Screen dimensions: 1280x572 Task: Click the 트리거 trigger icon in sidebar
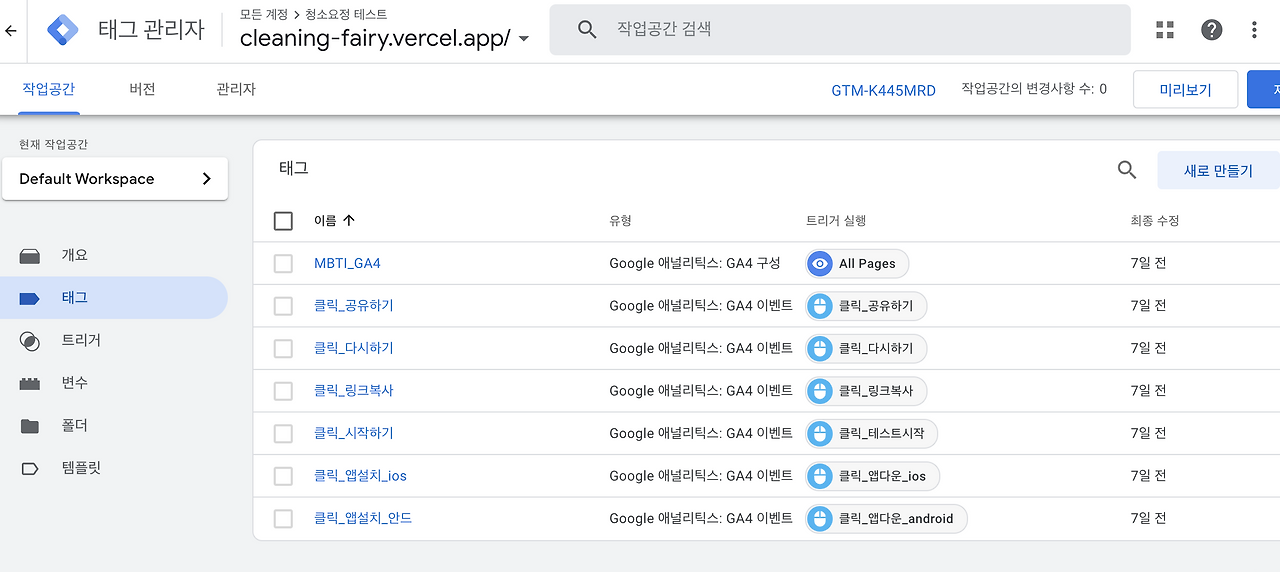30,341
